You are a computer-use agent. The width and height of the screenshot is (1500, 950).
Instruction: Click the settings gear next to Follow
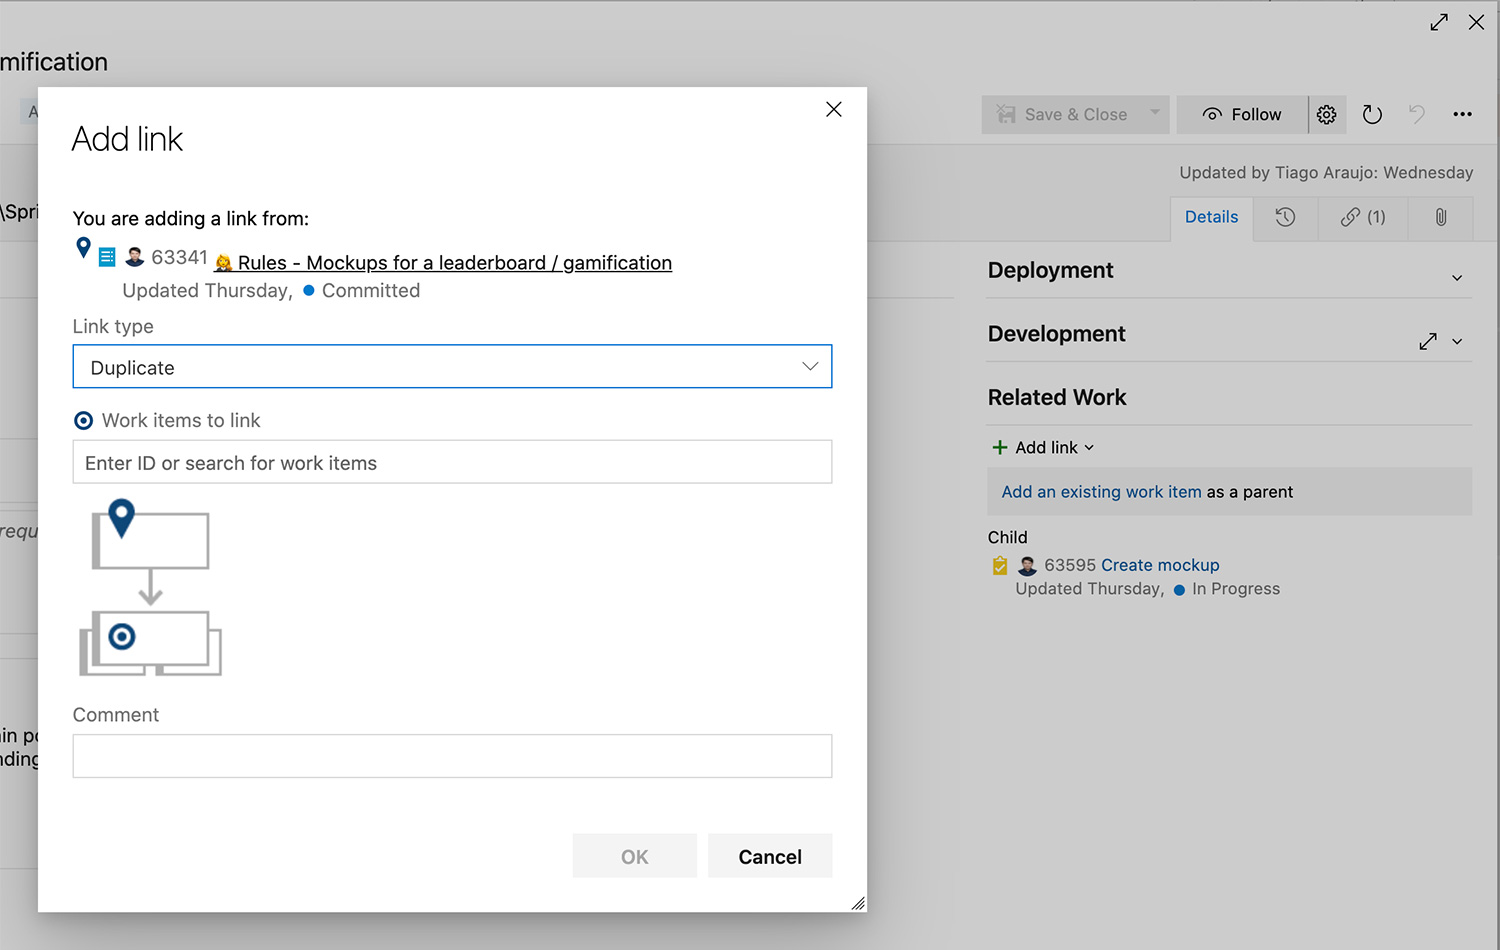pos(1326,115)
